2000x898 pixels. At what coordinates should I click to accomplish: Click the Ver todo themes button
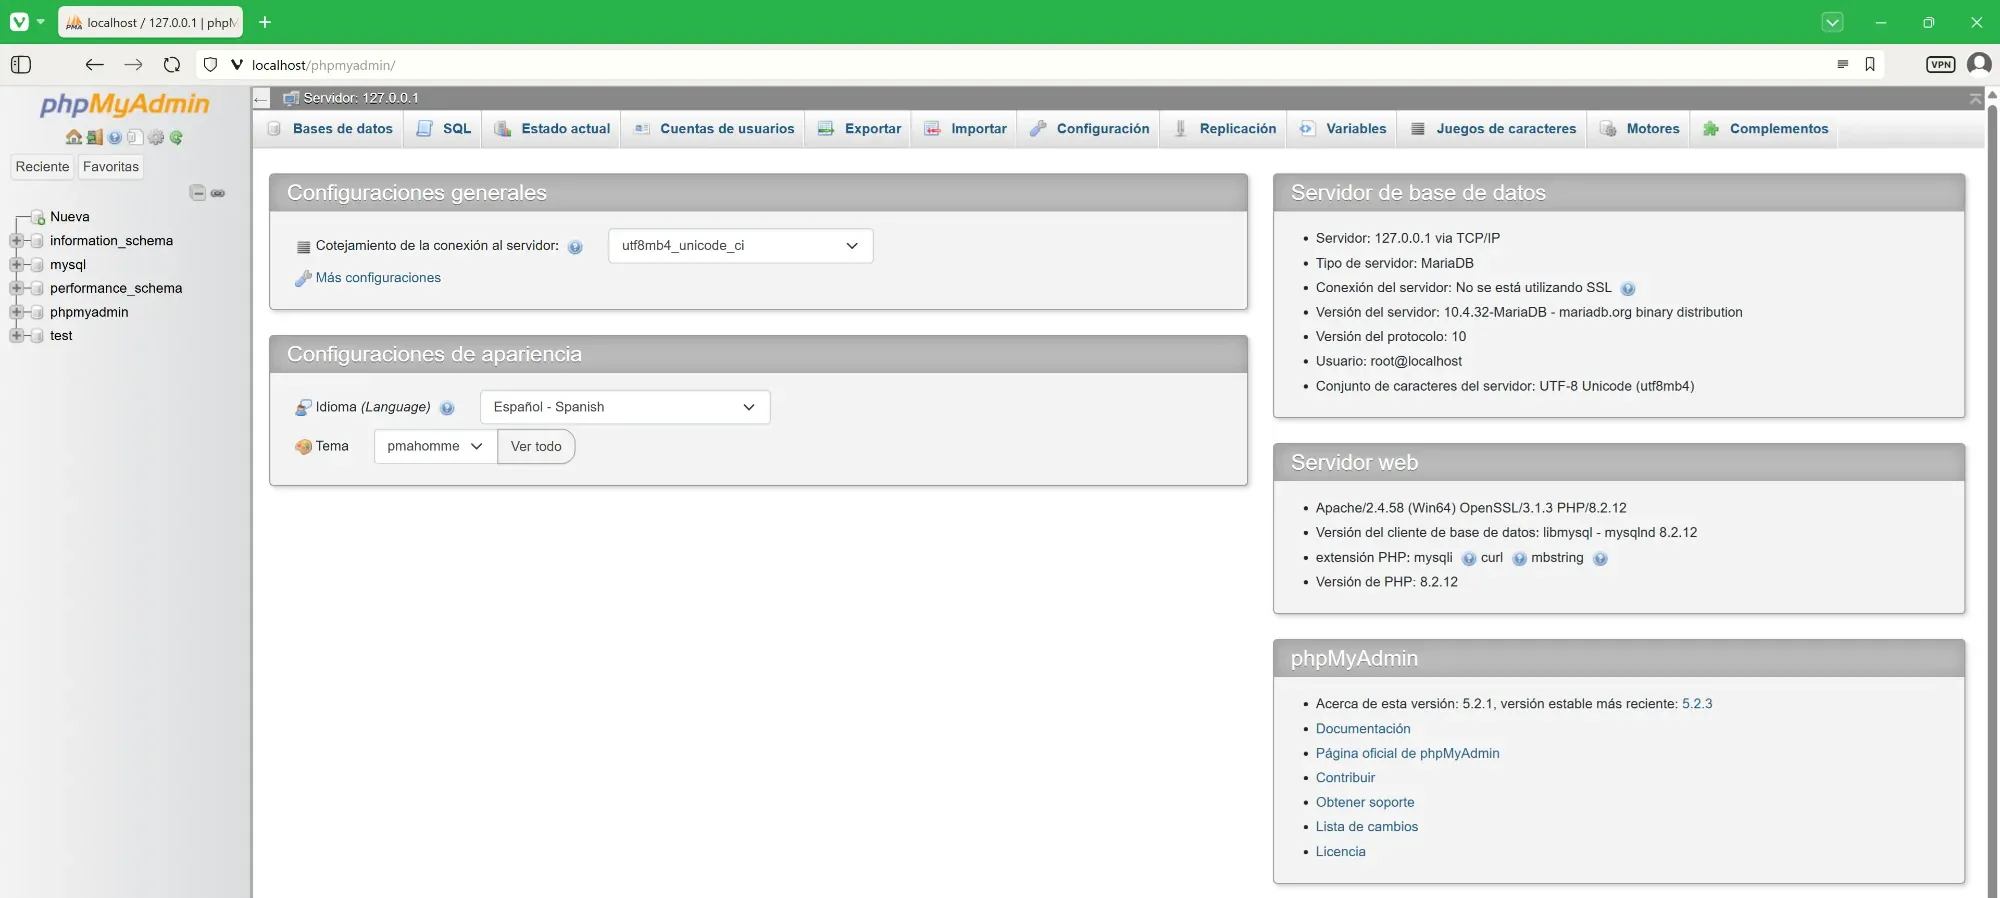tap(536, 447)
